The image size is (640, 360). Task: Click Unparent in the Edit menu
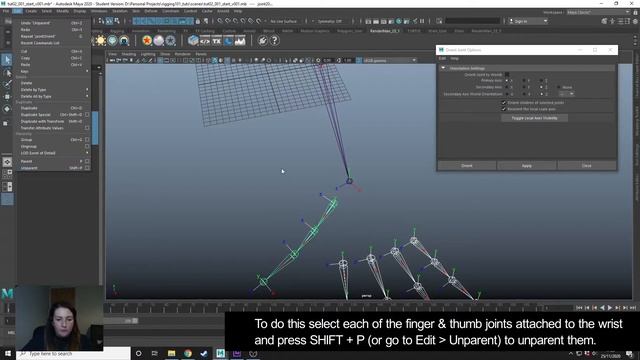(29, 168)
